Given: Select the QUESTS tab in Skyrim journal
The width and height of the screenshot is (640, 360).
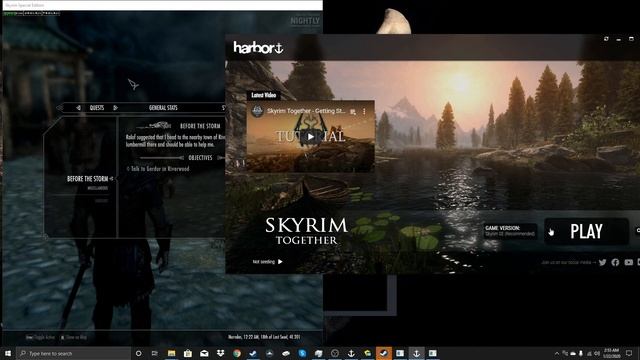Looking at the screenshot, I should click(97, 108).
